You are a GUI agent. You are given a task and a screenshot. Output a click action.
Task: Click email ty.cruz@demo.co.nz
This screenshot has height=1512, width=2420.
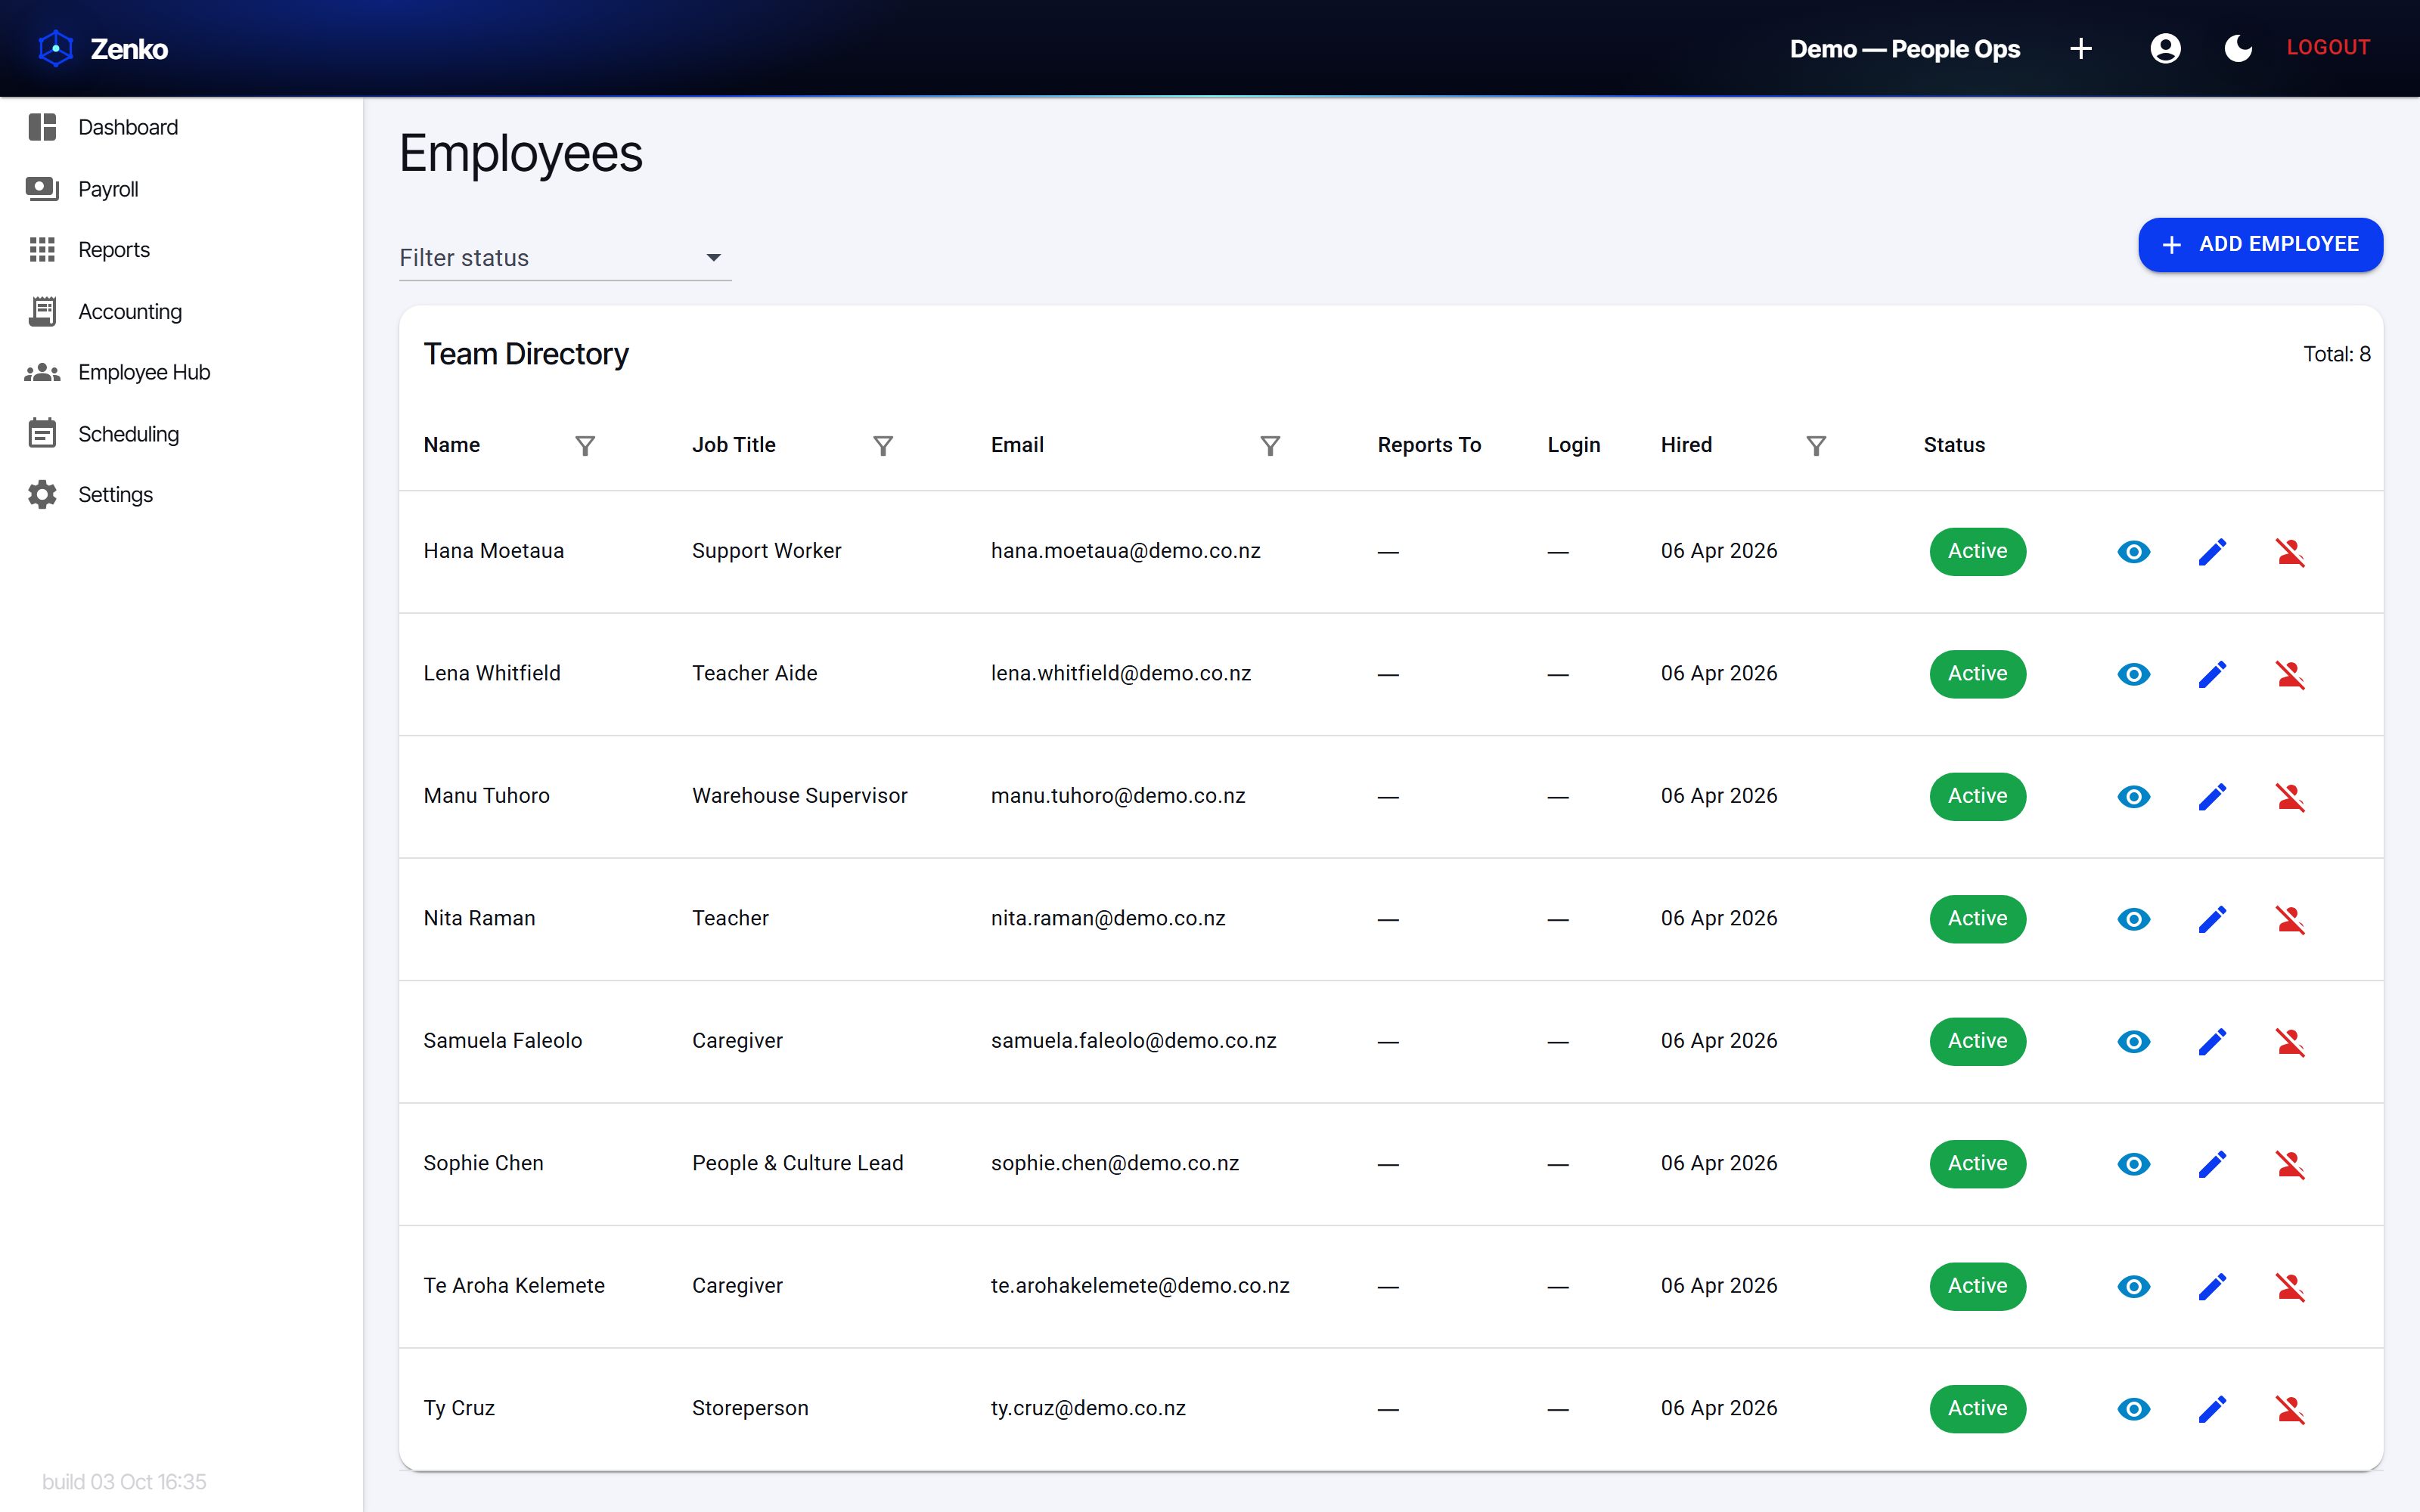(1088, 1408)
